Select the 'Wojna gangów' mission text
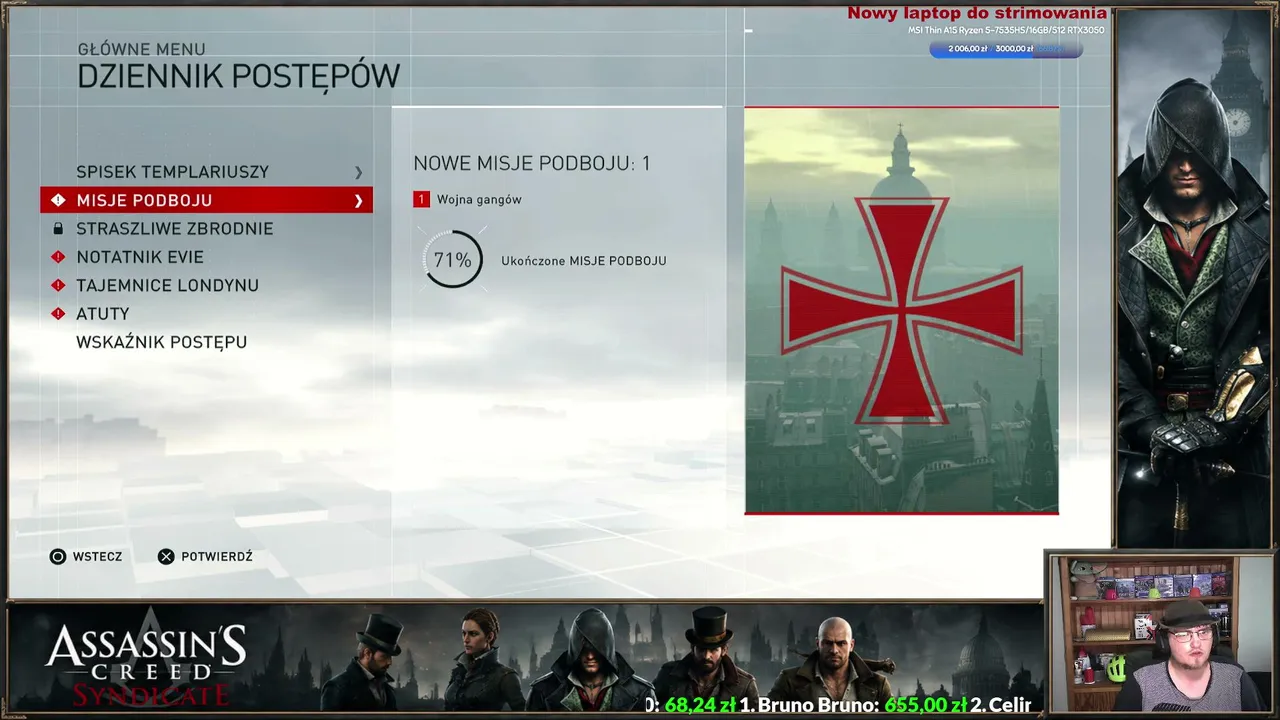This screenshot has width=1280, height=720. click(x=479, y=200)
